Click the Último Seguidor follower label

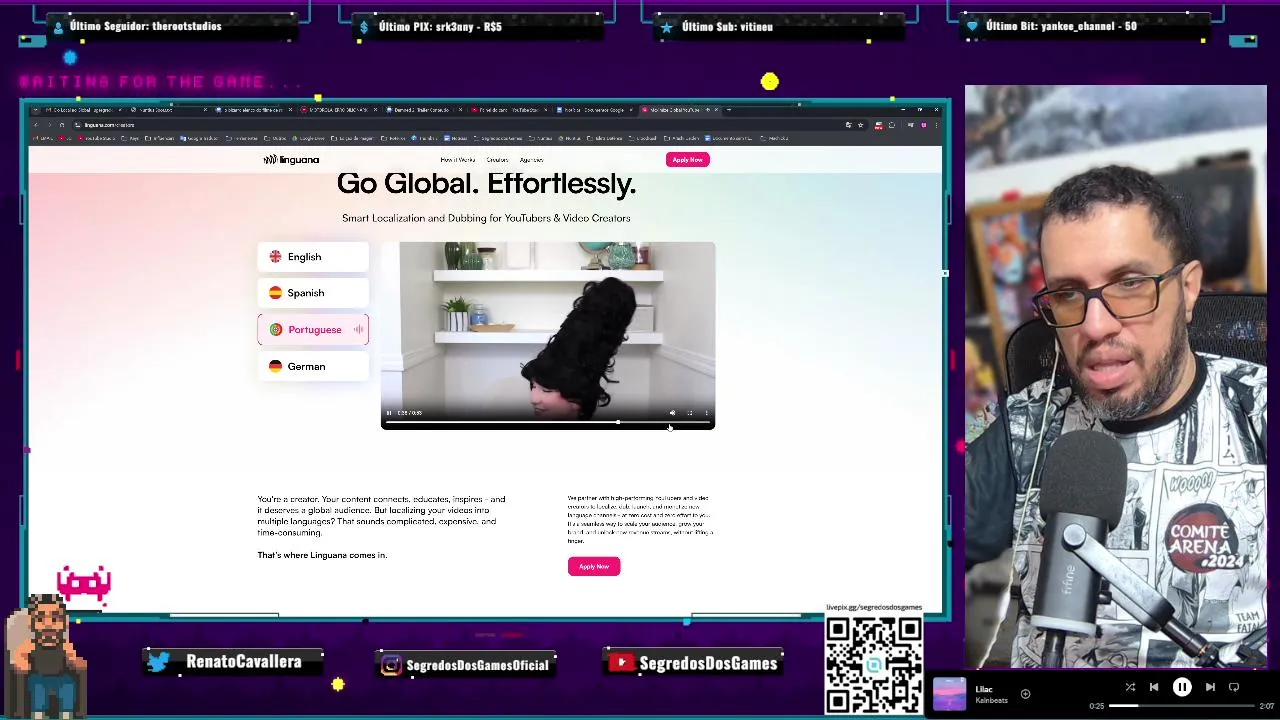pos(146,26)
